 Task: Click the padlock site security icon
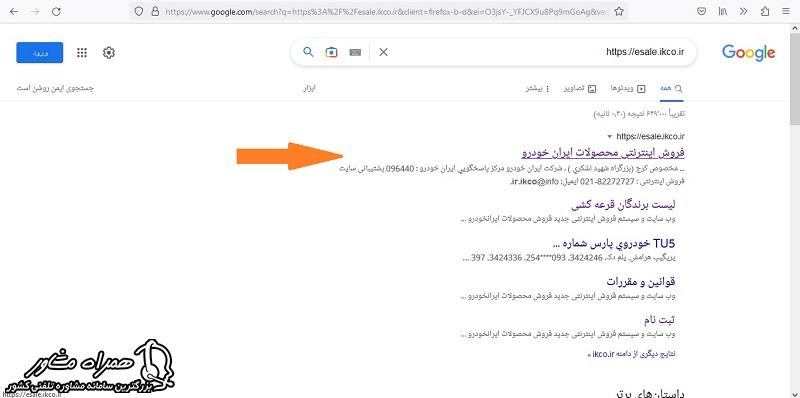click(155, 11)
